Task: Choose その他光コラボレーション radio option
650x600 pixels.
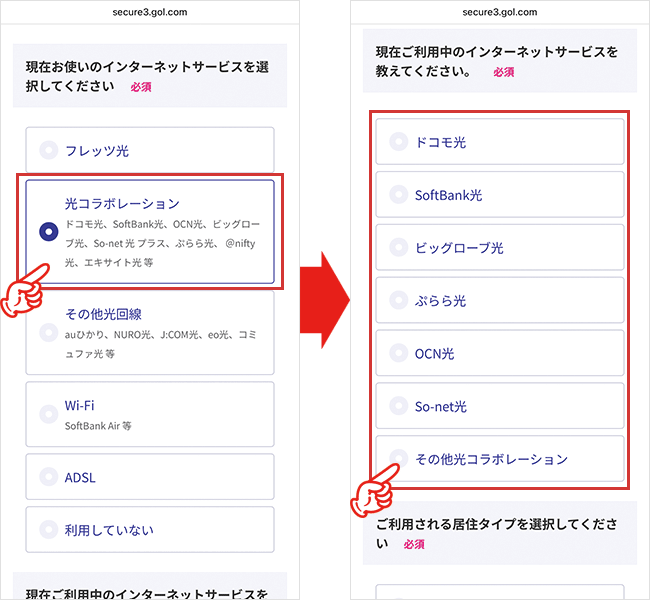Action: pos(500,458)
